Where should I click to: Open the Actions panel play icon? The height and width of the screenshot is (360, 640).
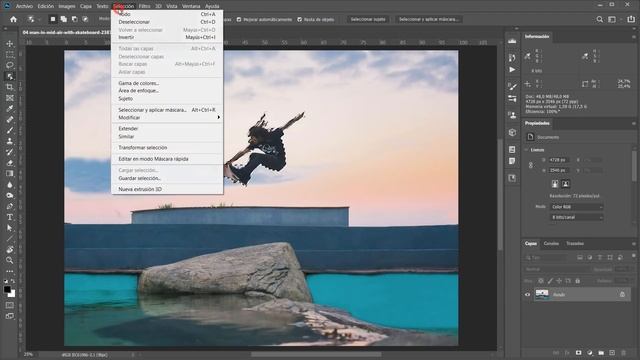(x=512, y=70)
